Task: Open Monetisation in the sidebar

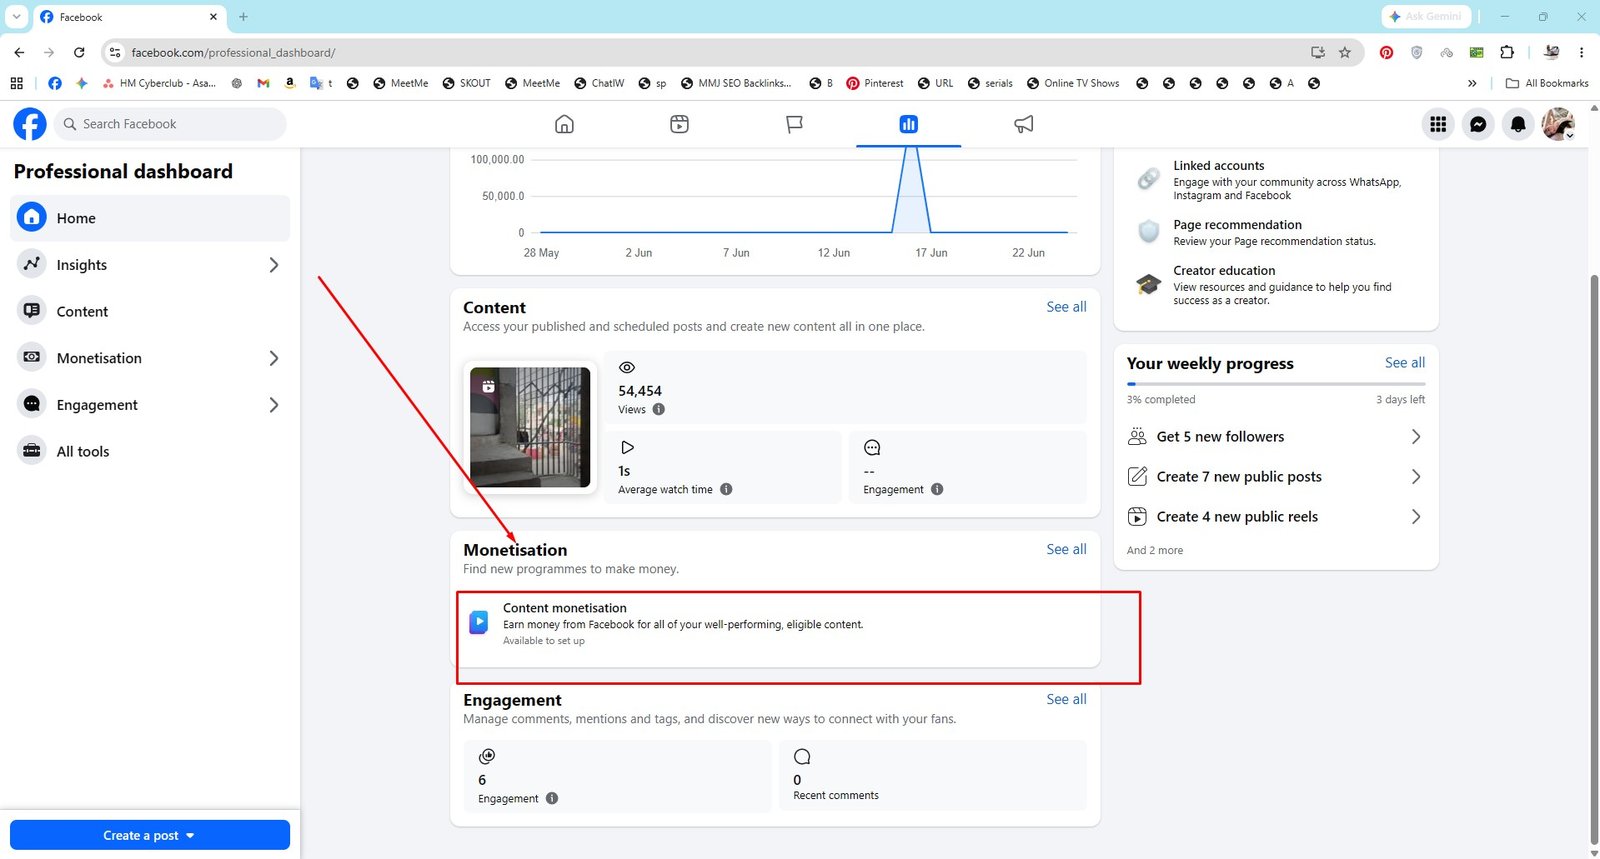Action: pos(150,358)
